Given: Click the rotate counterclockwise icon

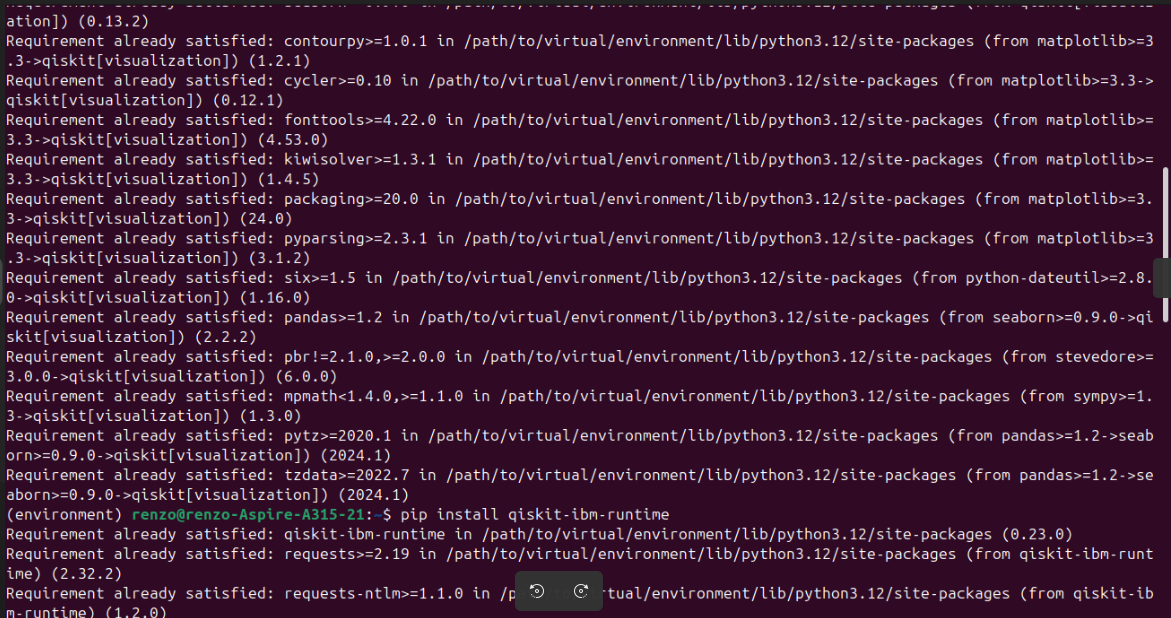Looking at the screenshot, I should (537, 592).
